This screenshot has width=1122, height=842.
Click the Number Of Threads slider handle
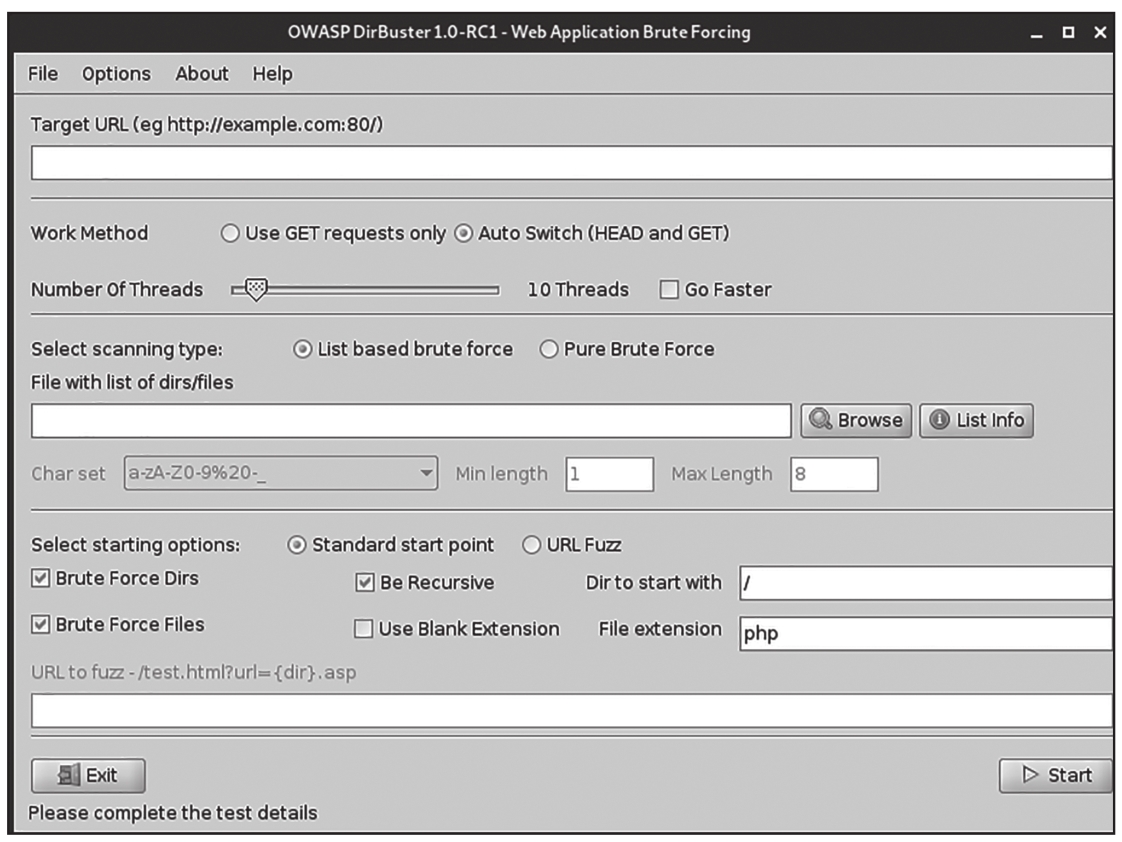[257, 290]
